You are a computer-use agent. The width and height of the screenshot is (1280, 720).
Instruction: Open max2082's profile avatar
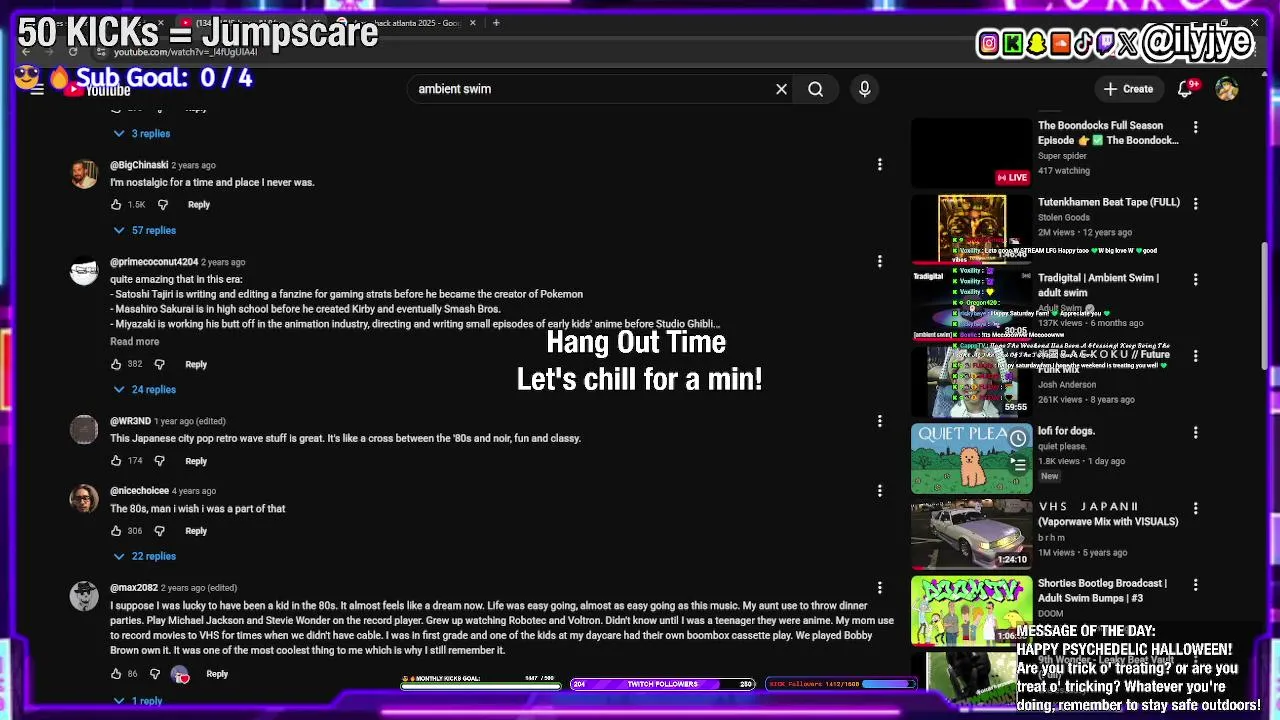click(84, 596)
